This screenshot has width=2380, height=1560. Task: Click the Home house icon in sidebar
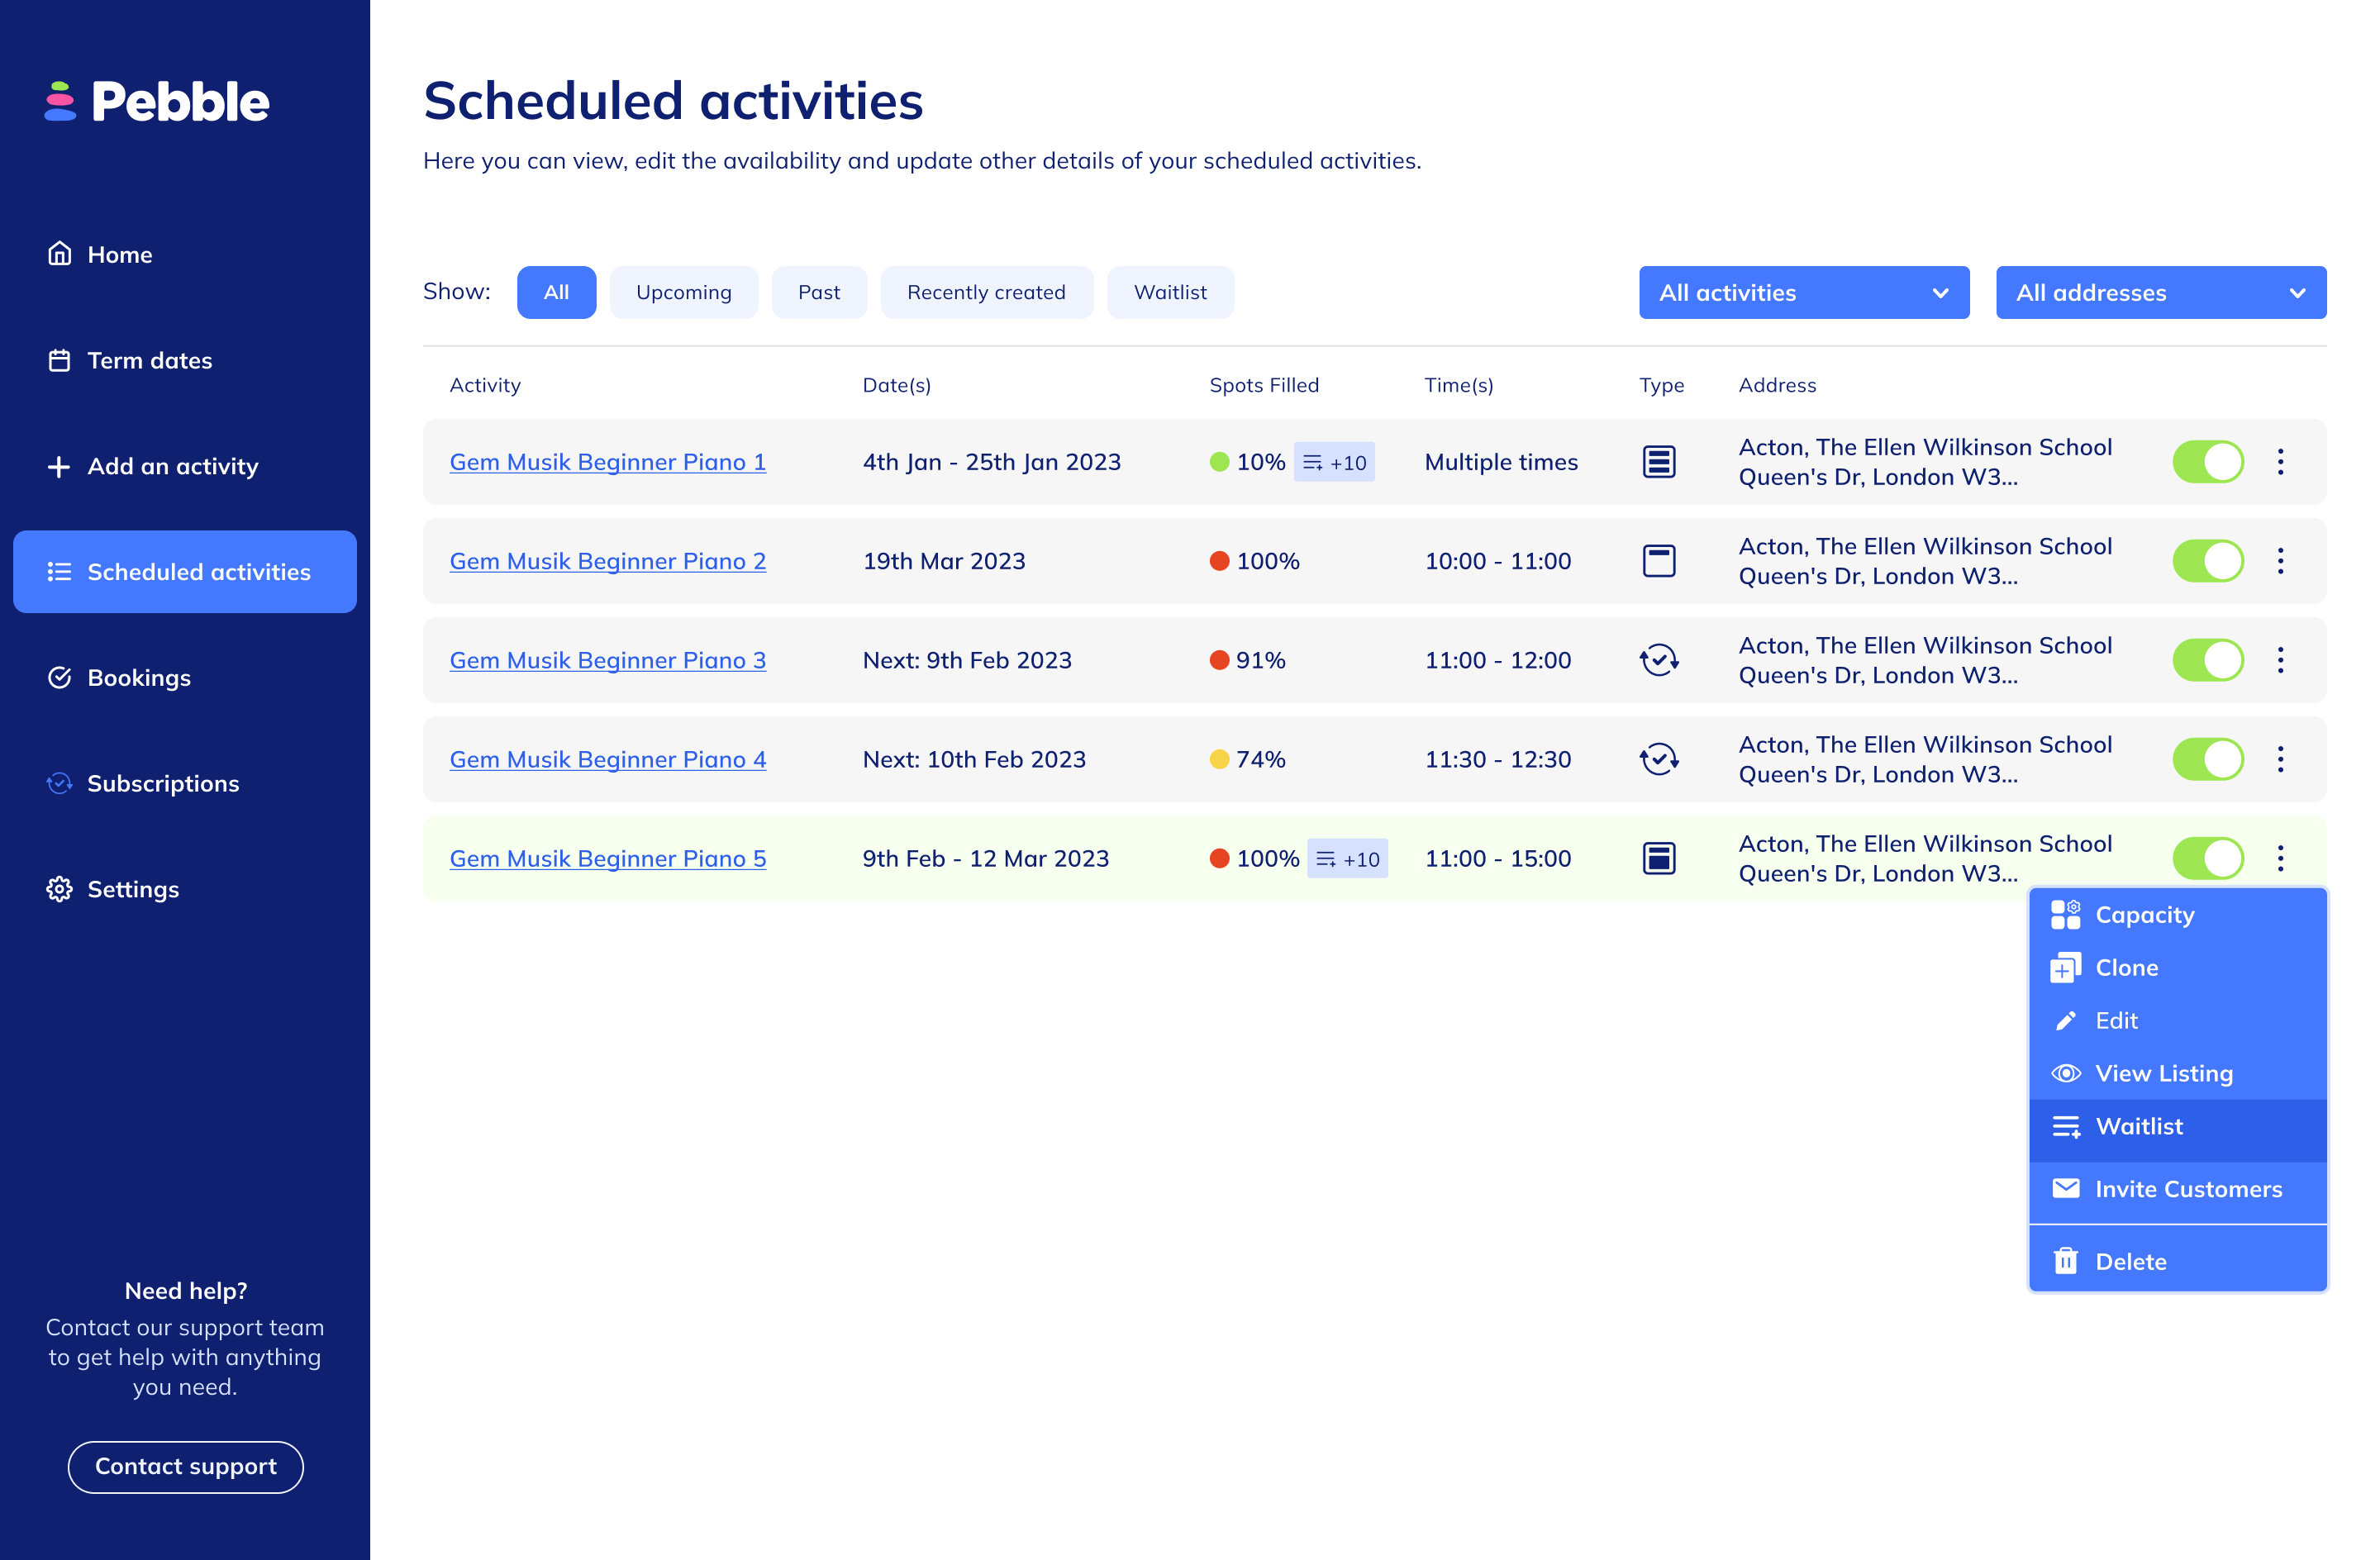pos(60,254)
